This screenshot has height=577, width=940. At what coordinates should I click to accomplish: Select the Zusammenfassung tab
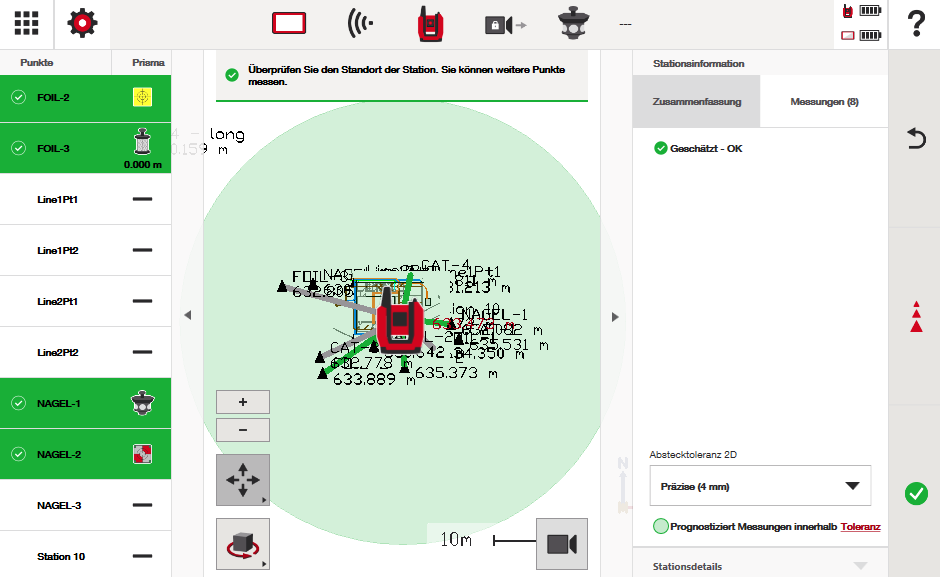[696, 102]
